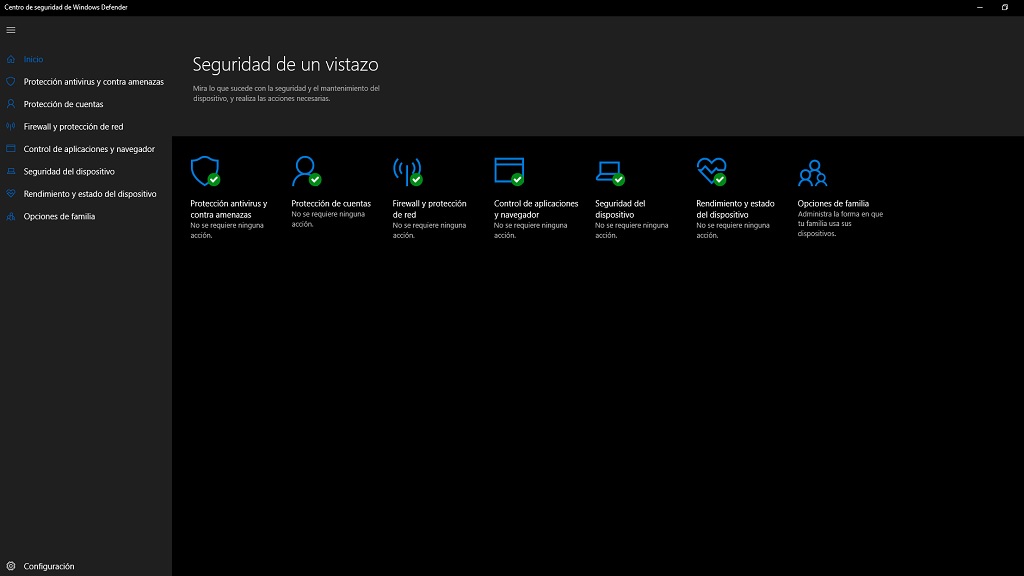Screen dimensions: 1024x576
Task: Open Seguridad del dispositivo from the sidebar
Action: 69,172
